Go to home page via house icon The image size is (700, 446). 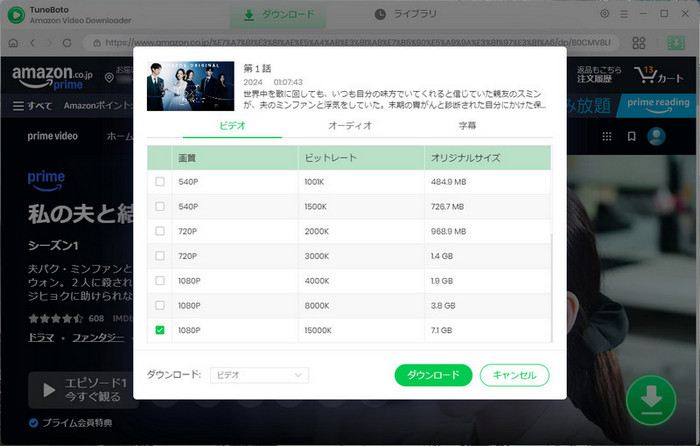tap(13, 43)
